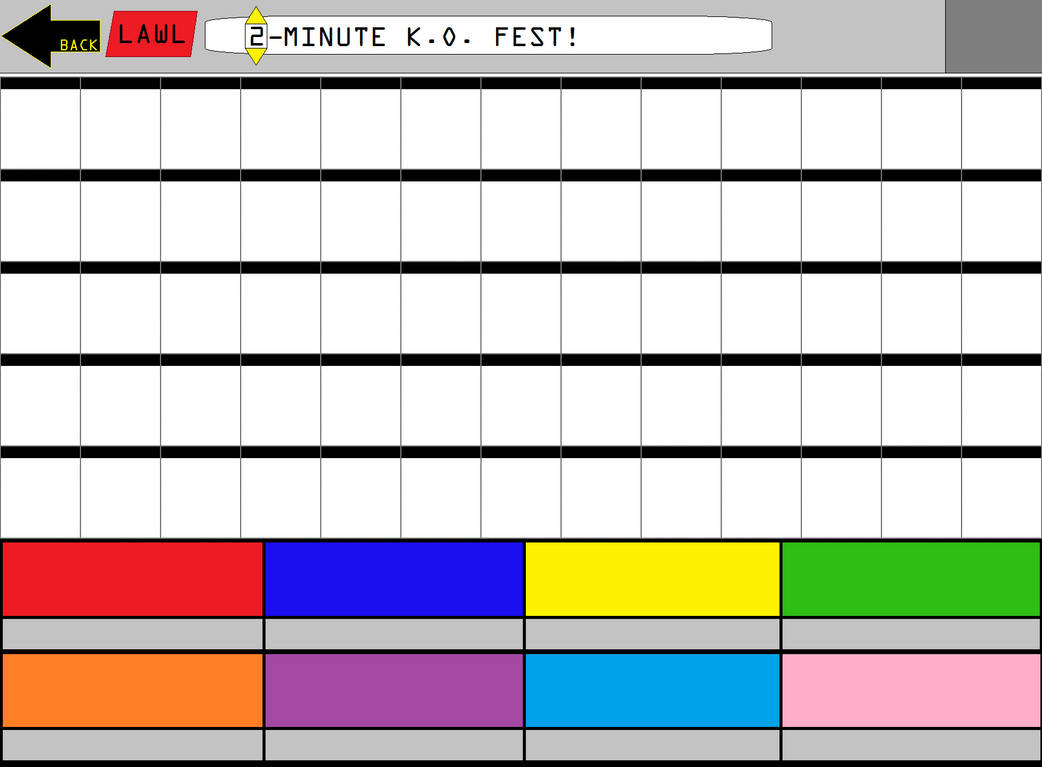
Task: Select the green character panel
Action: [910, 578]
